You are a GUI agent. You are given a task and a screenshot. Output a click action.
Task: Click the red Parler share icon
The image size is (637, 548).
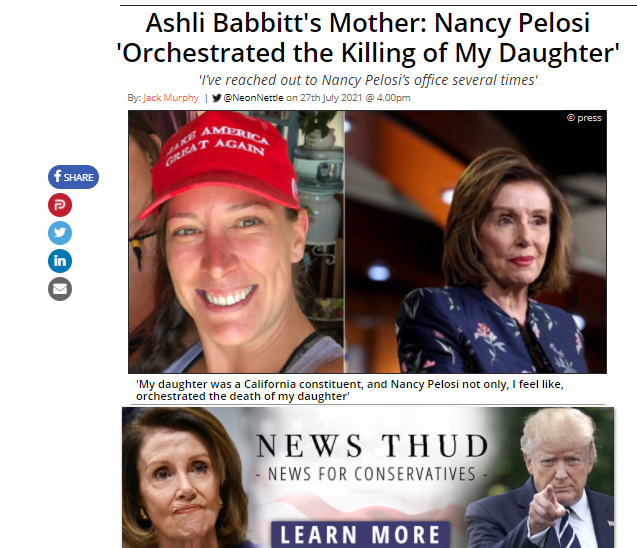(x=60, y=205)
